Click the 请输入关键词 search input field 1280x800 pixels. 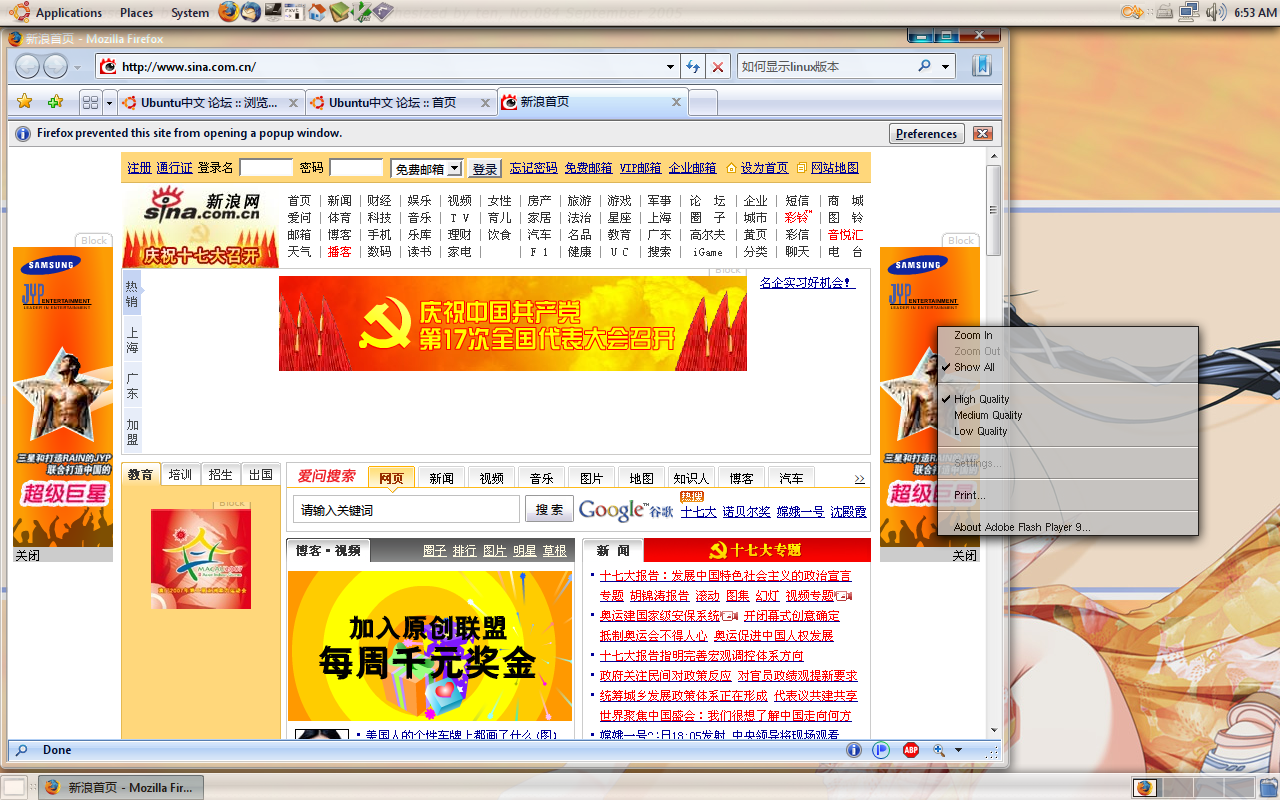click(x=406, y=510)
